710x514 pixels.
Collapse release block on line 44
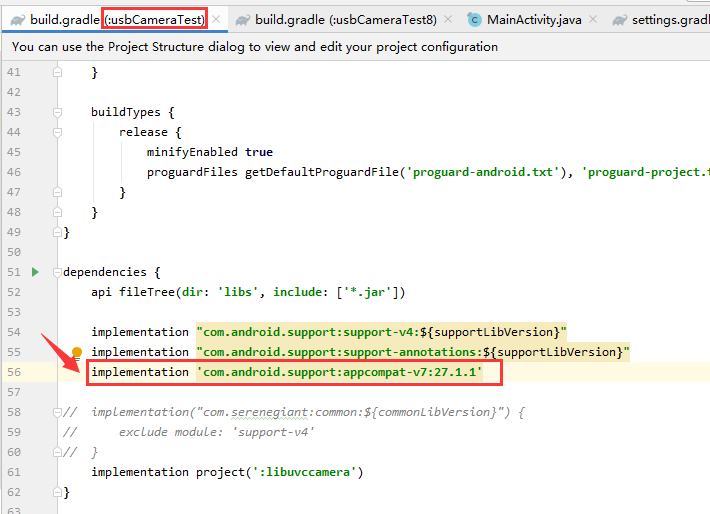(x=58, y=132)
